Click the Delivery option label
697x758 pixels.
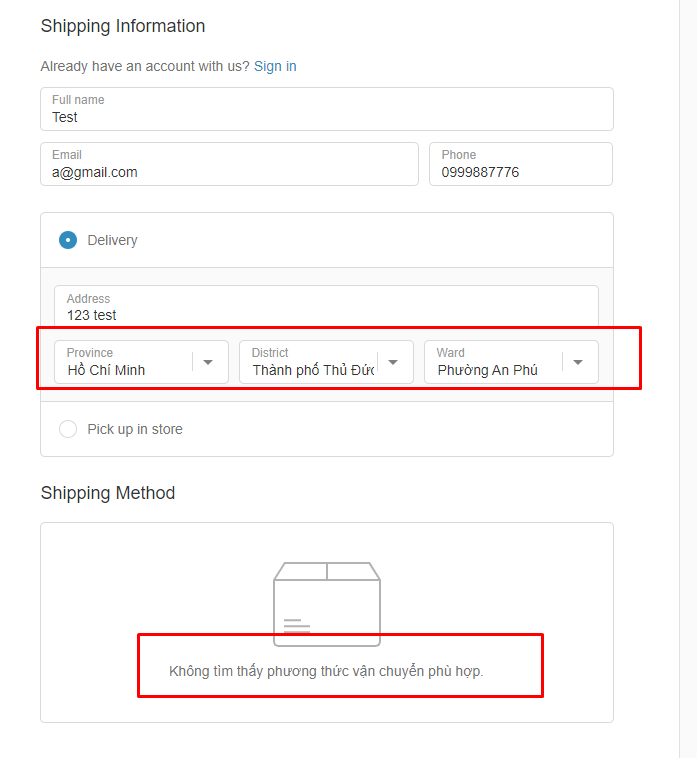112,240
